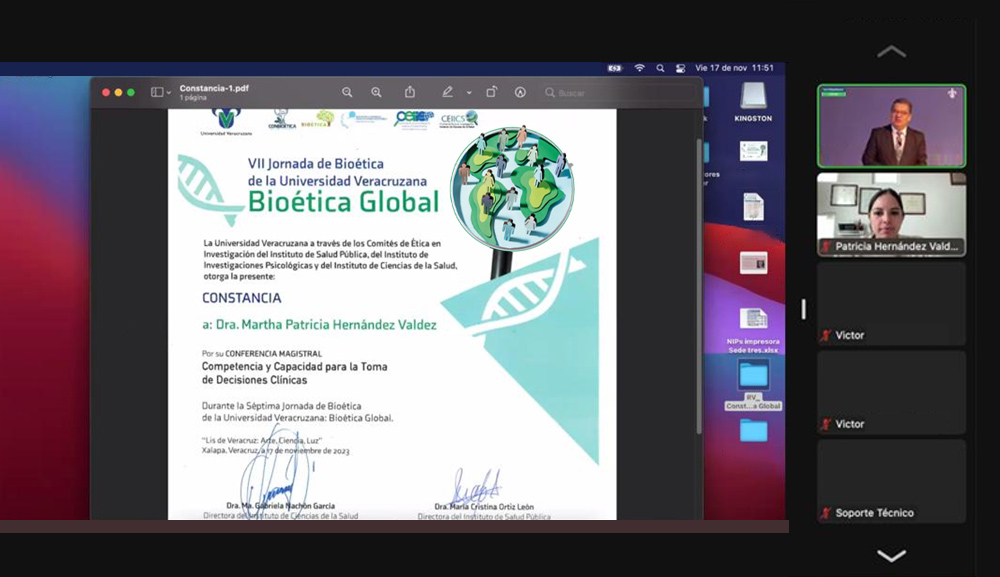Select the document file icon on desktop
This screenshot has width=1000, height=577.
753,207
